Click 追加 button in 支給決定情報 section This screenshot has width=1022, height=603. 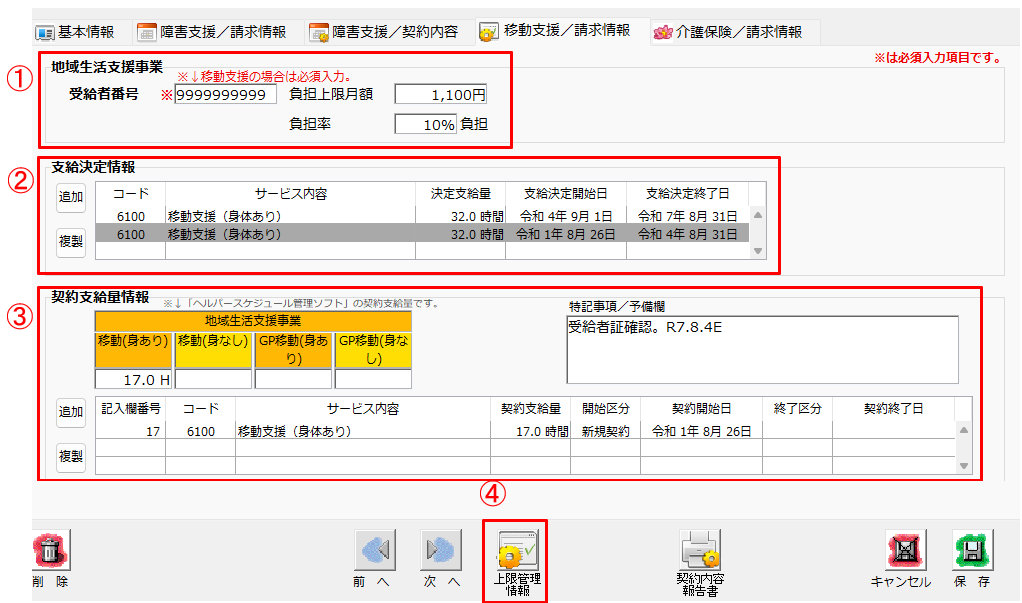pos(71,197)
